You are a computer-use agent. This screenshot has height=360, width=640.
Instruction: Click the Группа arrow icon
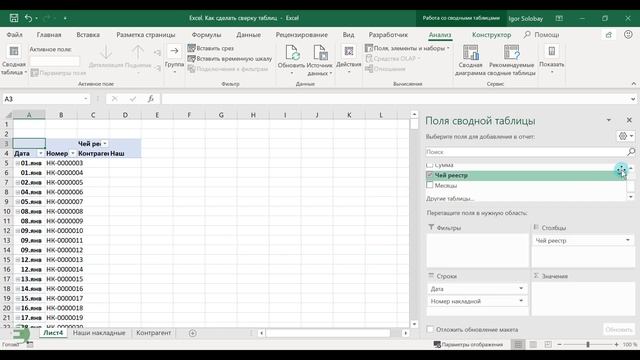[174, 51]
